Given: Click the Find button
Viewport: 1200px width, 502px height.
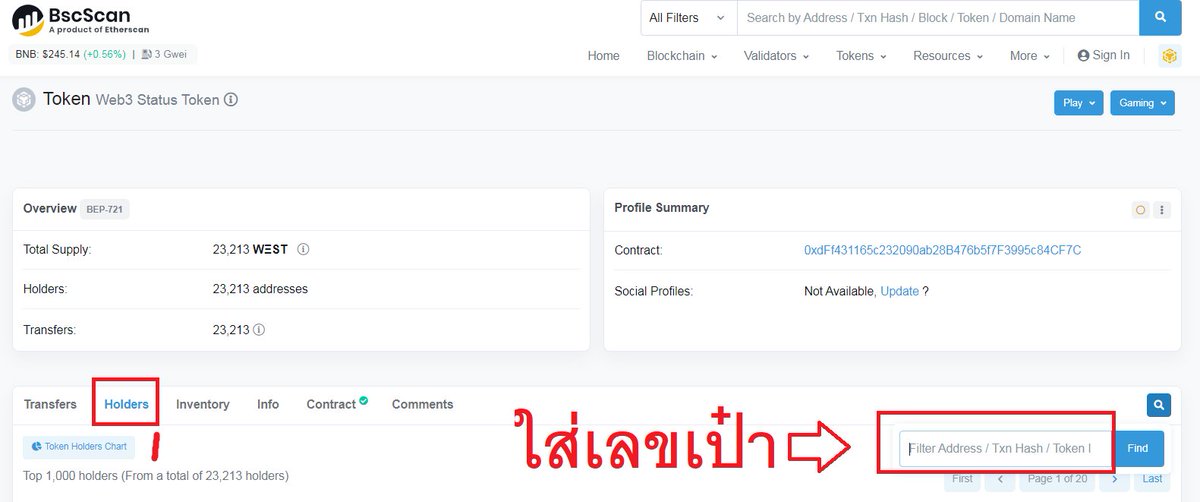Looking at the screenshot, I should point(1138,449).
